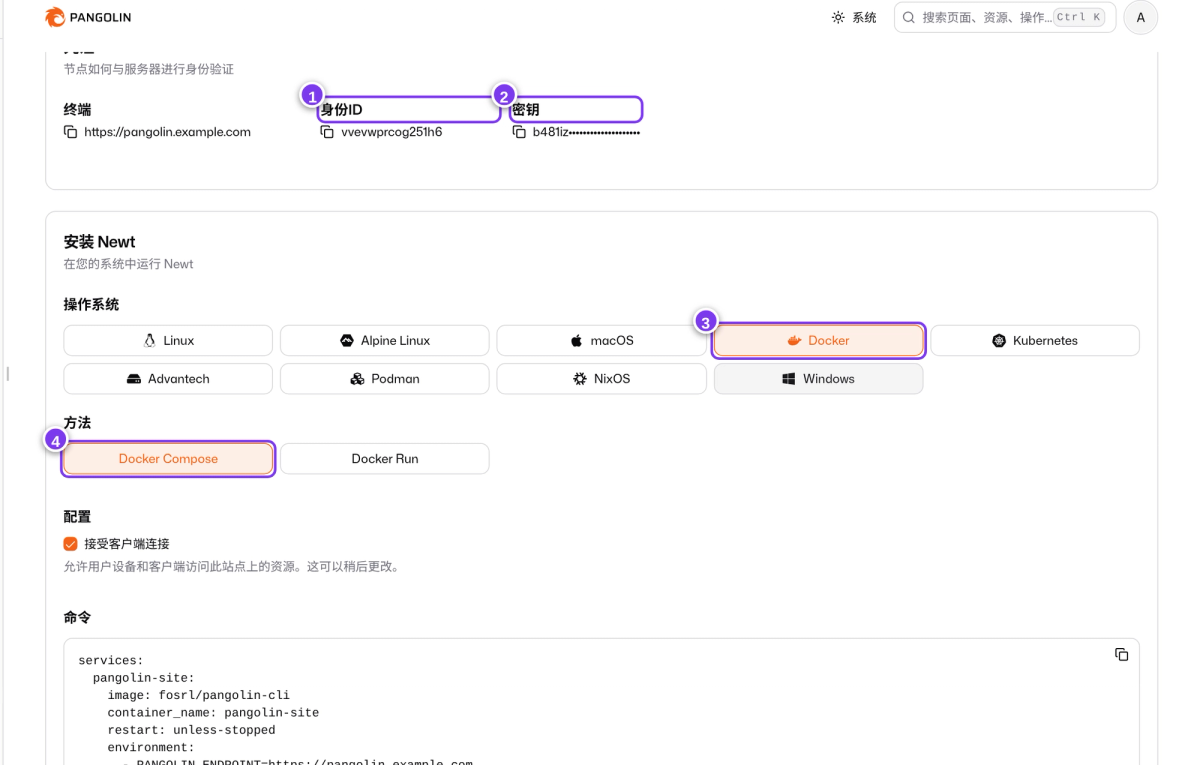Copy the endpoint https://pangolin.example.com
This screenshot has height=765, width=1200.
(x=70, y=132)
